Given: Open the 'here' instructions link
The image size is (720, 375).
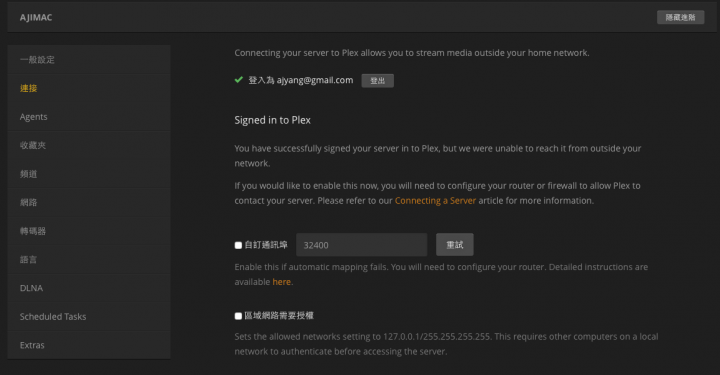Looking at the screenshot, I should [281, 282].
